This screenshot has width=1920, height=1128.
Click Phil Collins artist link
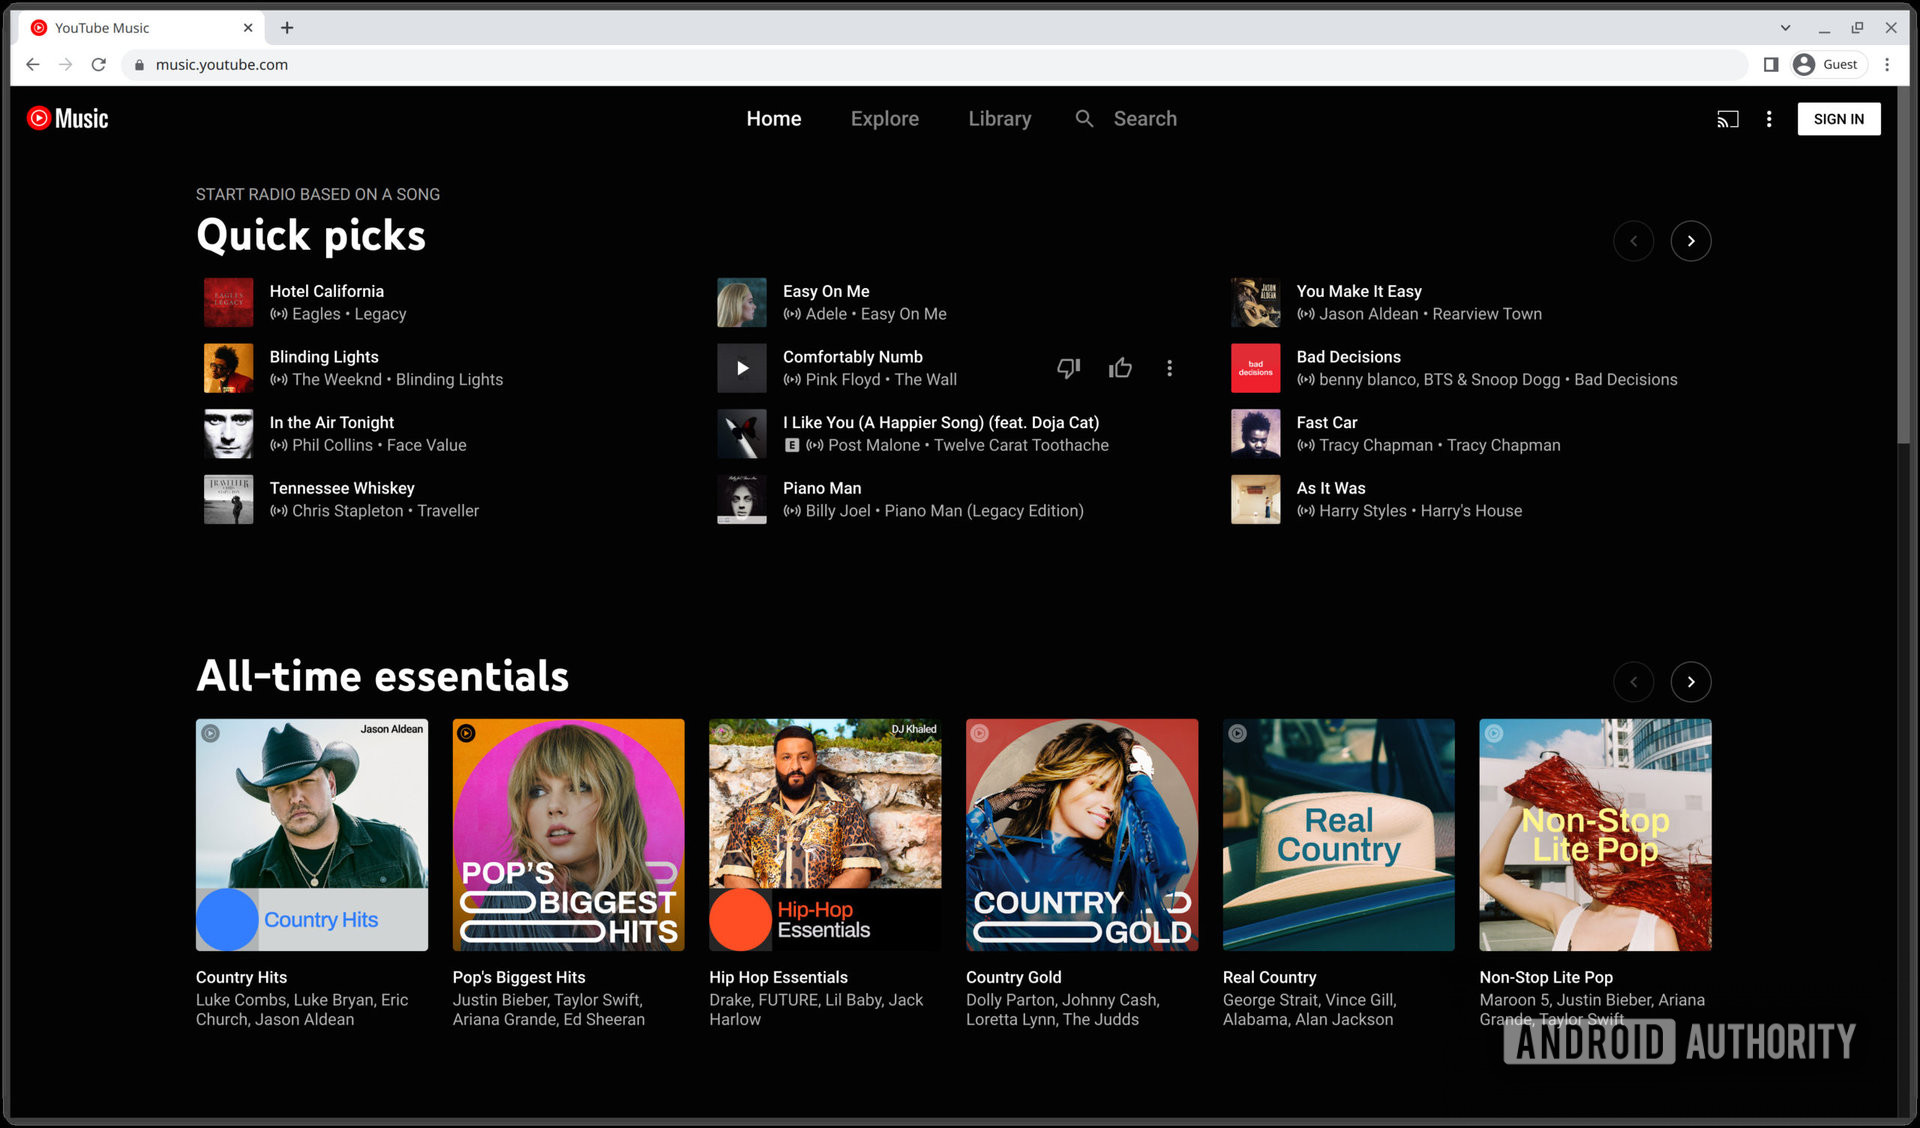[x=332, y=445]
